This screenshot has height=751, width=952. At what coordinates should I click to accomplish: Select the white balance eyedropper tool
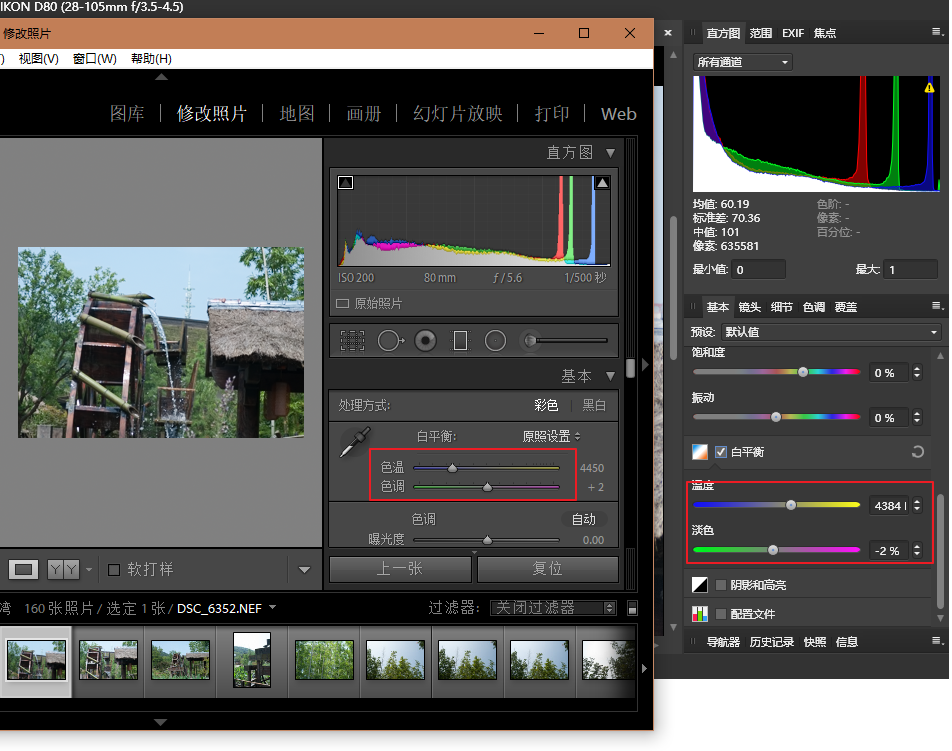pos(355,442)
